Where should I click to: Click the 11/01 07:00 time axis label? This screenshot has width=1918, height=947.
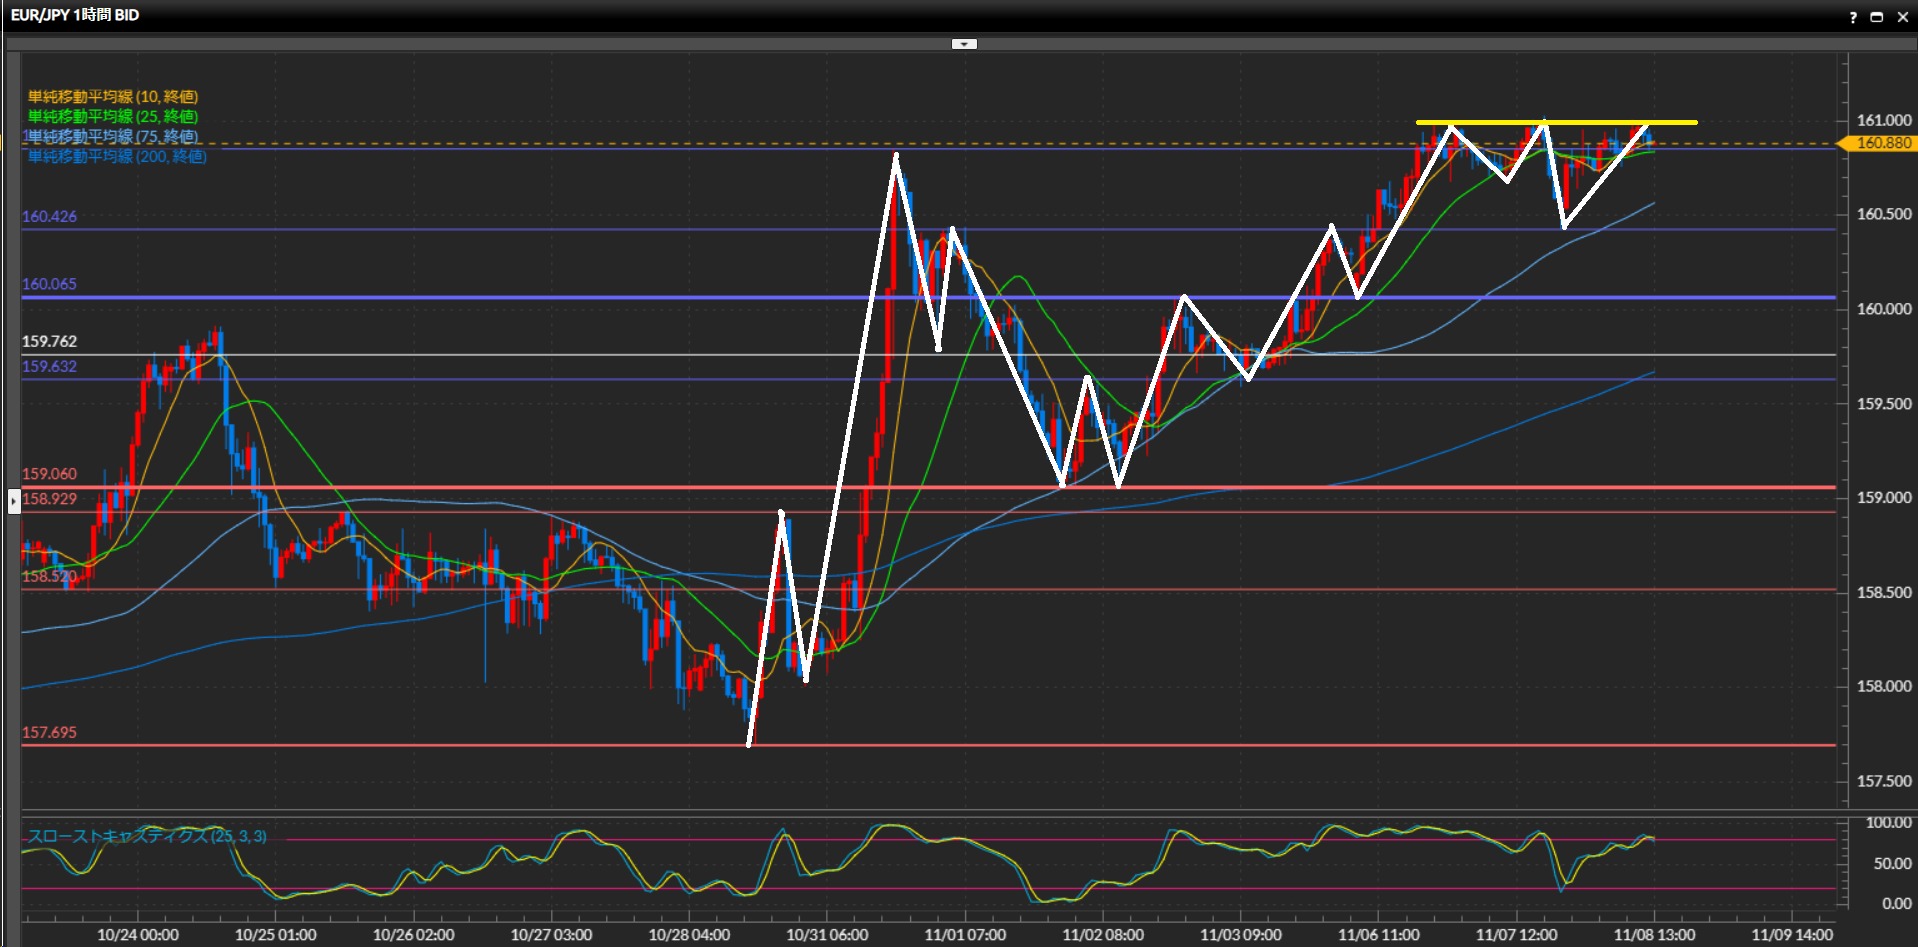click(965, 935)
